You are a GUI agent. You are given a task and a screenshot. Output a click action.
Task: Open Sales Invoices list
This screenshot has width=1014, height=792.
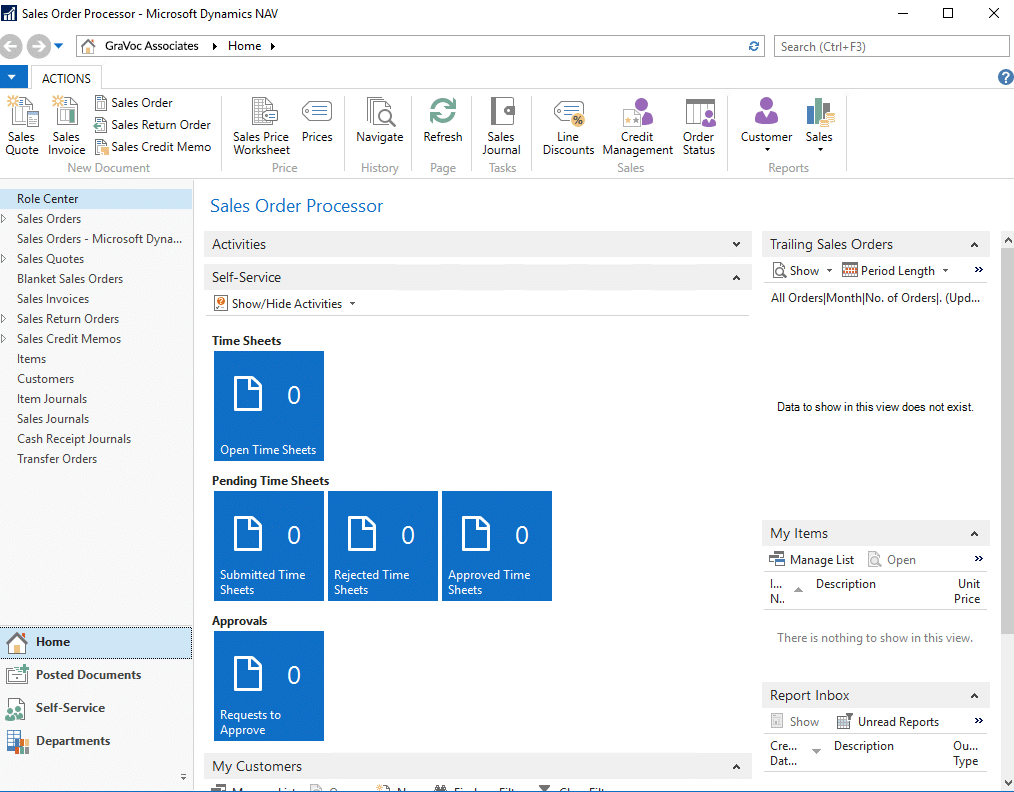click(x=53, y=299)
